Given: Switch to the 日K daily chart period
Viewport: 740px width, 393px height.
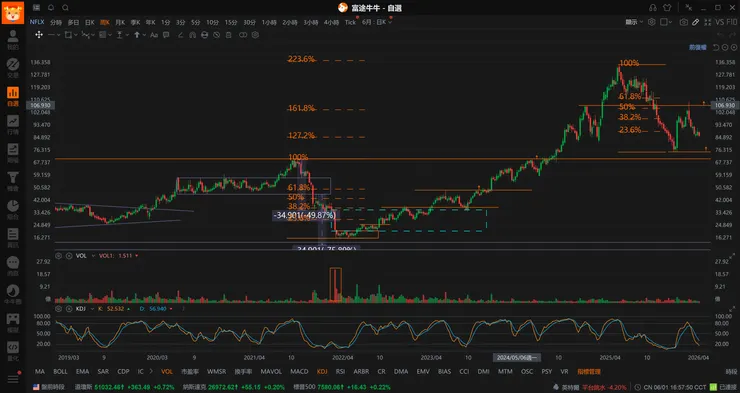Looking at the screenshot, I should (90, 22).
